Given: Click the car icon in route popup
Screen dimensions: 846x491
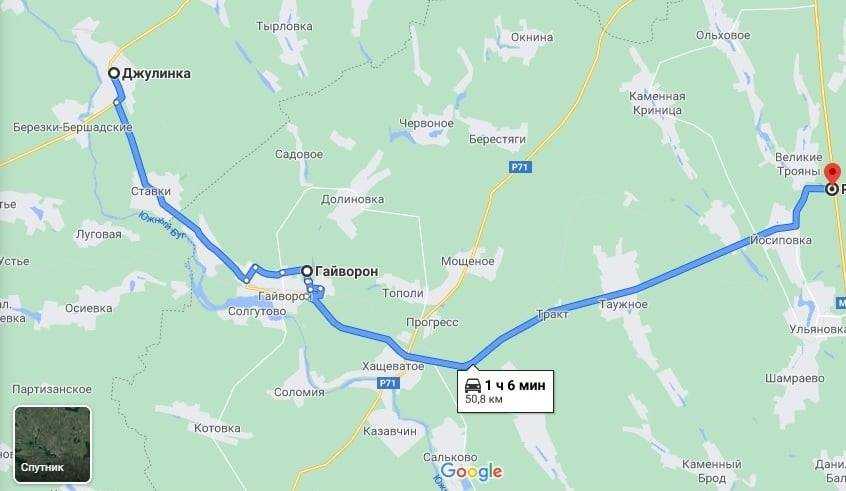Looking at the screenshot, I should click(473, 385).
